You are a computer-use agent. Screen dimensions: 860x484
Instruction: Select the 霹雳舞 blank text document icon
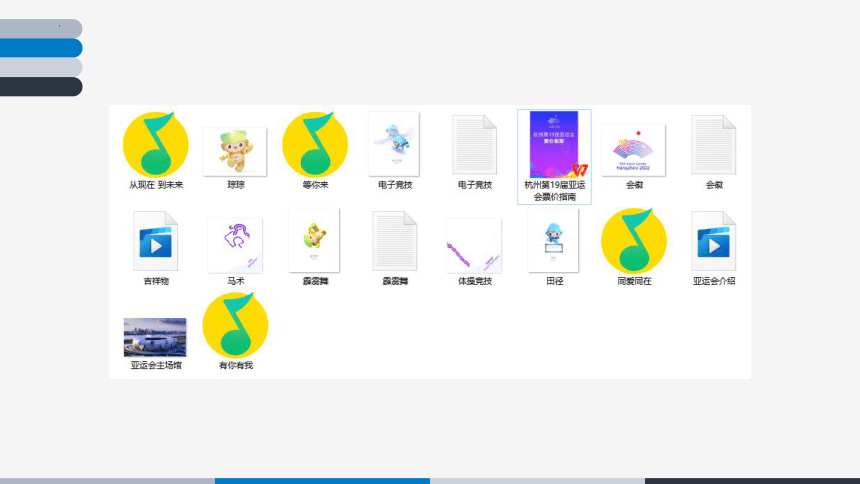pos(395,241)
